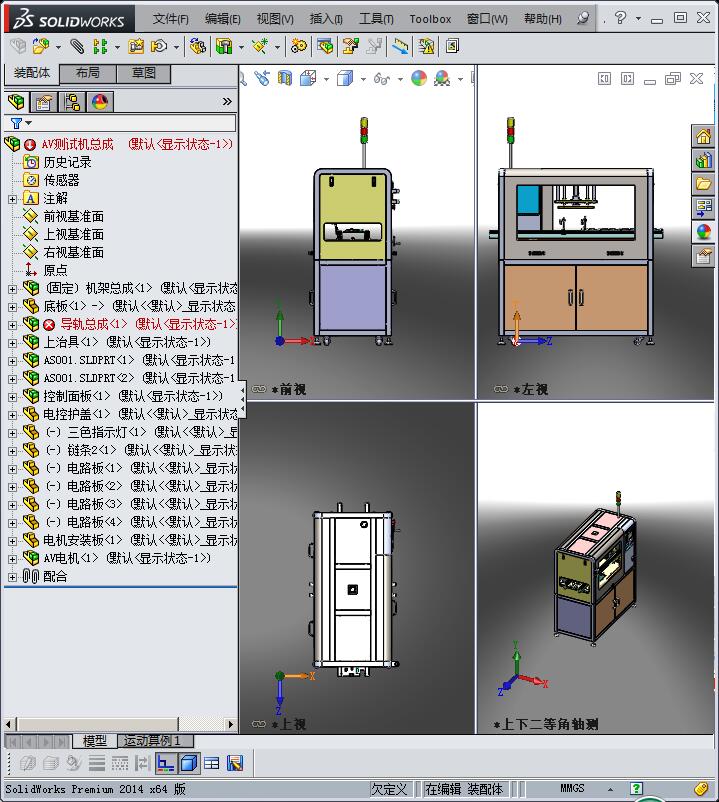Expand the 三色指示灯<1> tree node
This screenshot has height=802, width=719.
pos(12,433)
